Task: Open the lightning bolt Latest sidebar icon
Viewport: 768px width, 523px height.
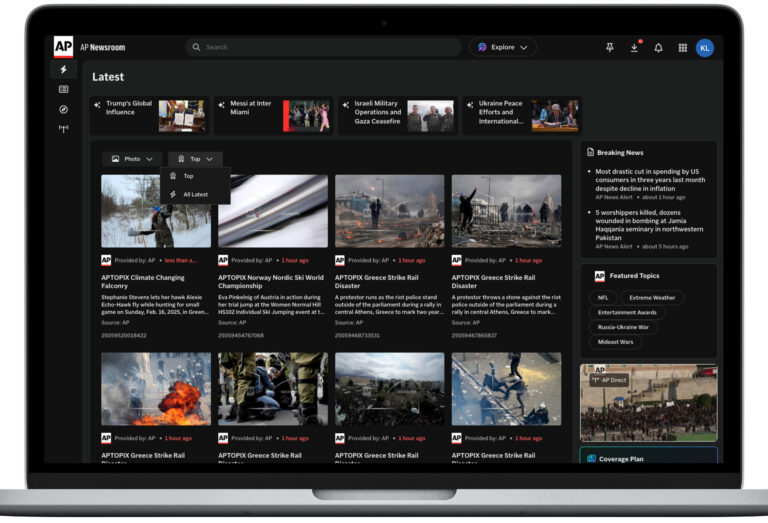Action: [x=64, y=70]
